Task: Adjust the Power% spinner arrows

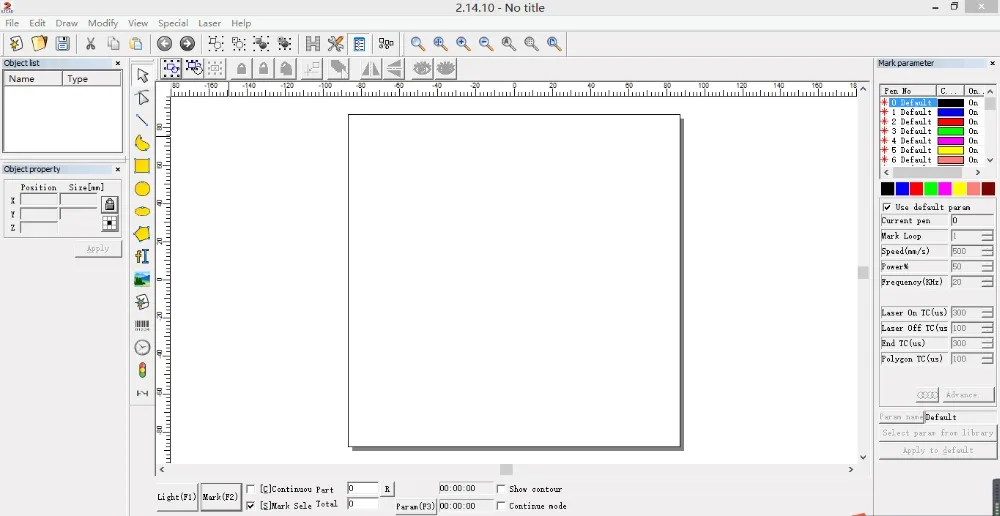Action: 987,267
